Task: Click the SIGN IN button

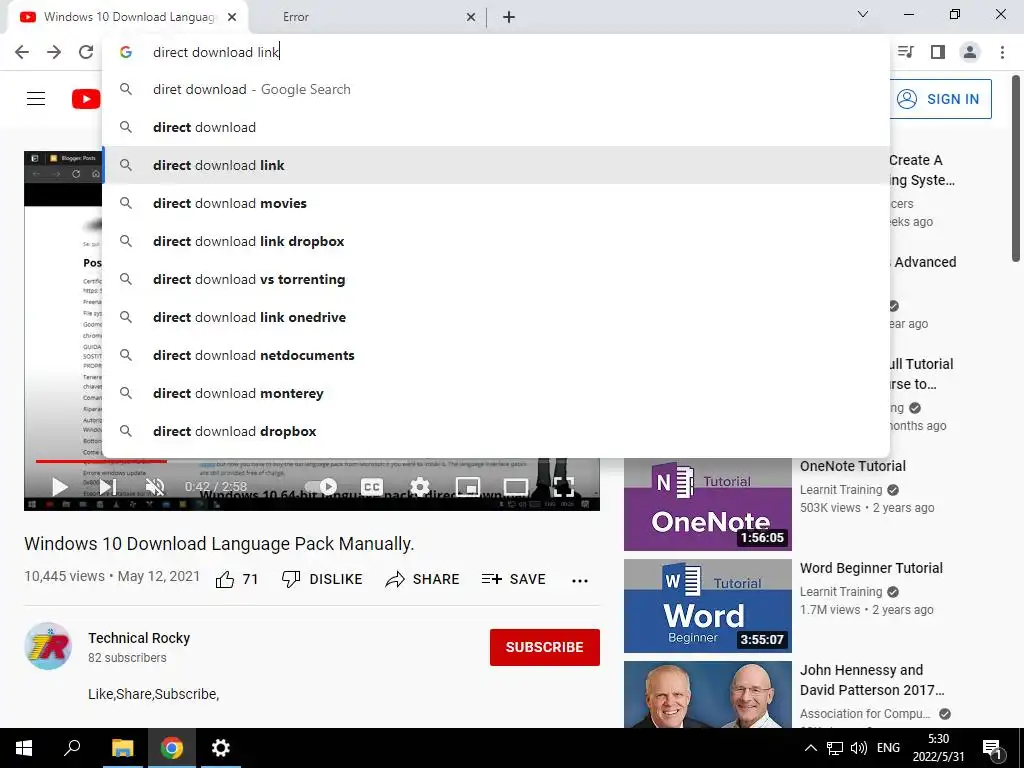Action: point(940,99)
